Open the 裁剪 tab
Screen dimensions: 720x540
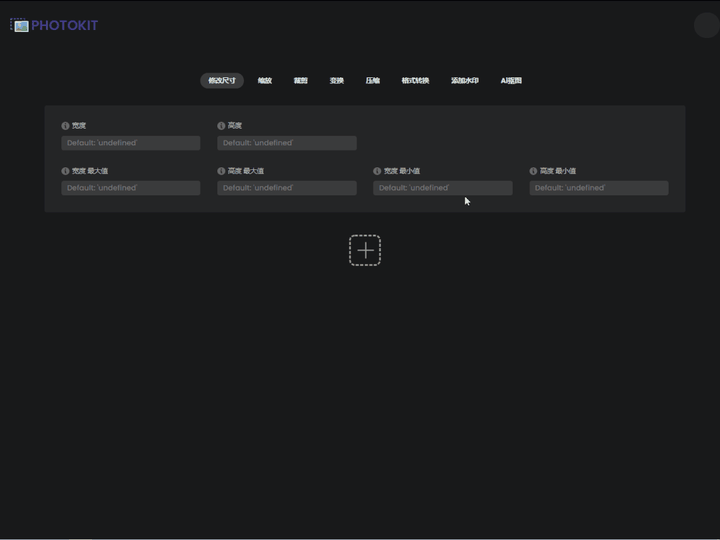(300, 80)
